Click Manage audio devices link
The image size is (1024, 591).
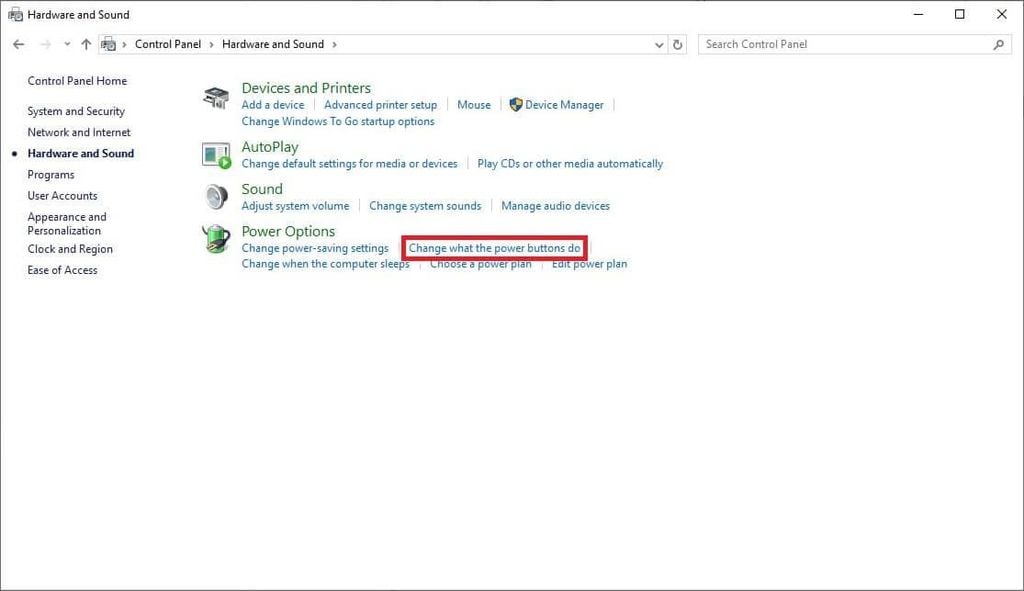(555, 206)
